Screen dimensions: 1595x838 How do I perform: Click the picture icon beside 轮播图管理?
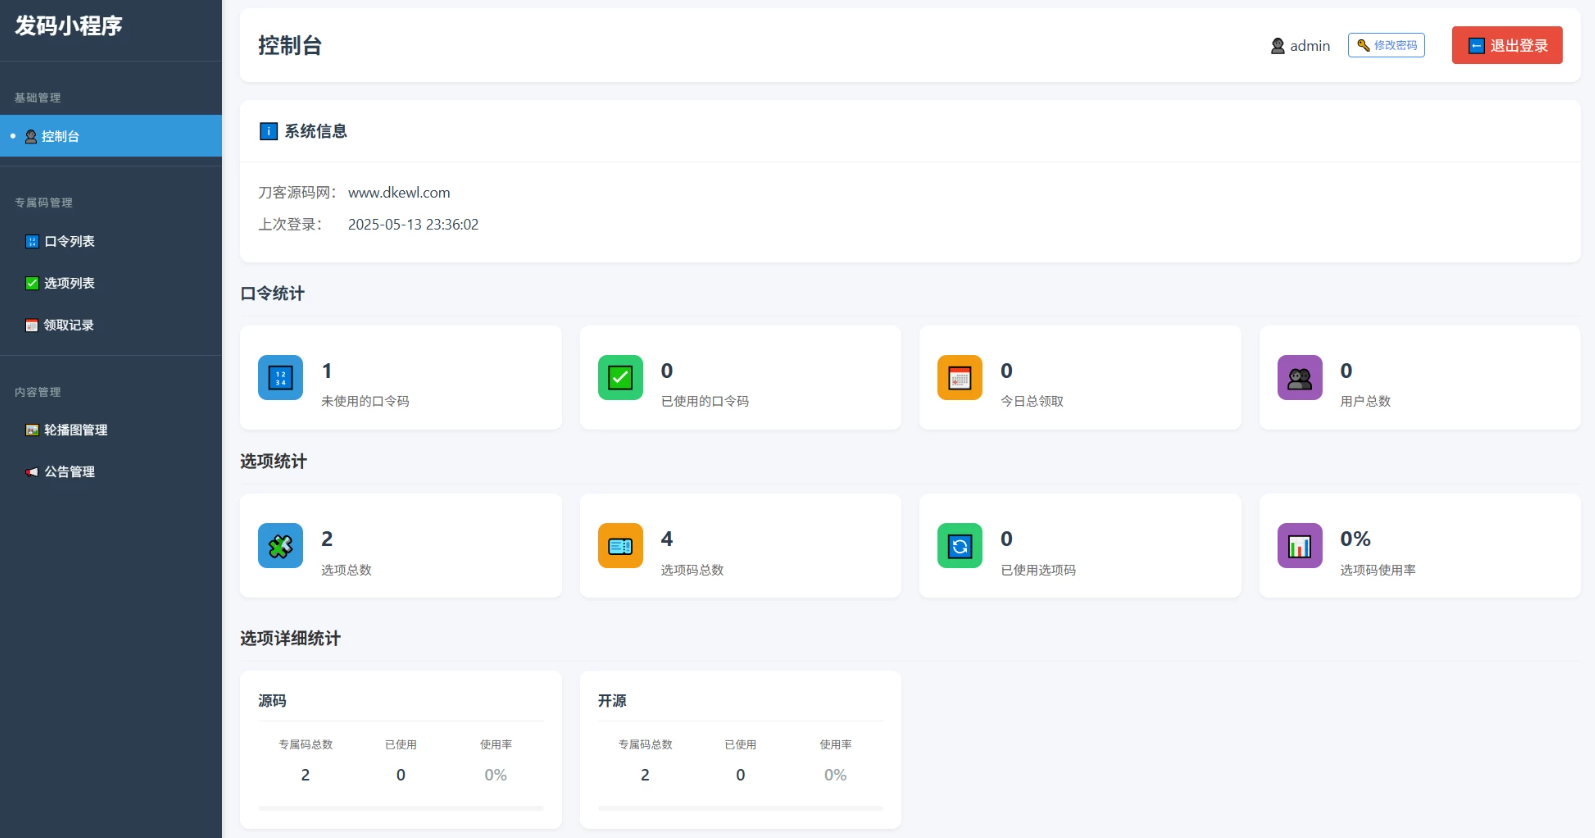[x=32, y=431]
